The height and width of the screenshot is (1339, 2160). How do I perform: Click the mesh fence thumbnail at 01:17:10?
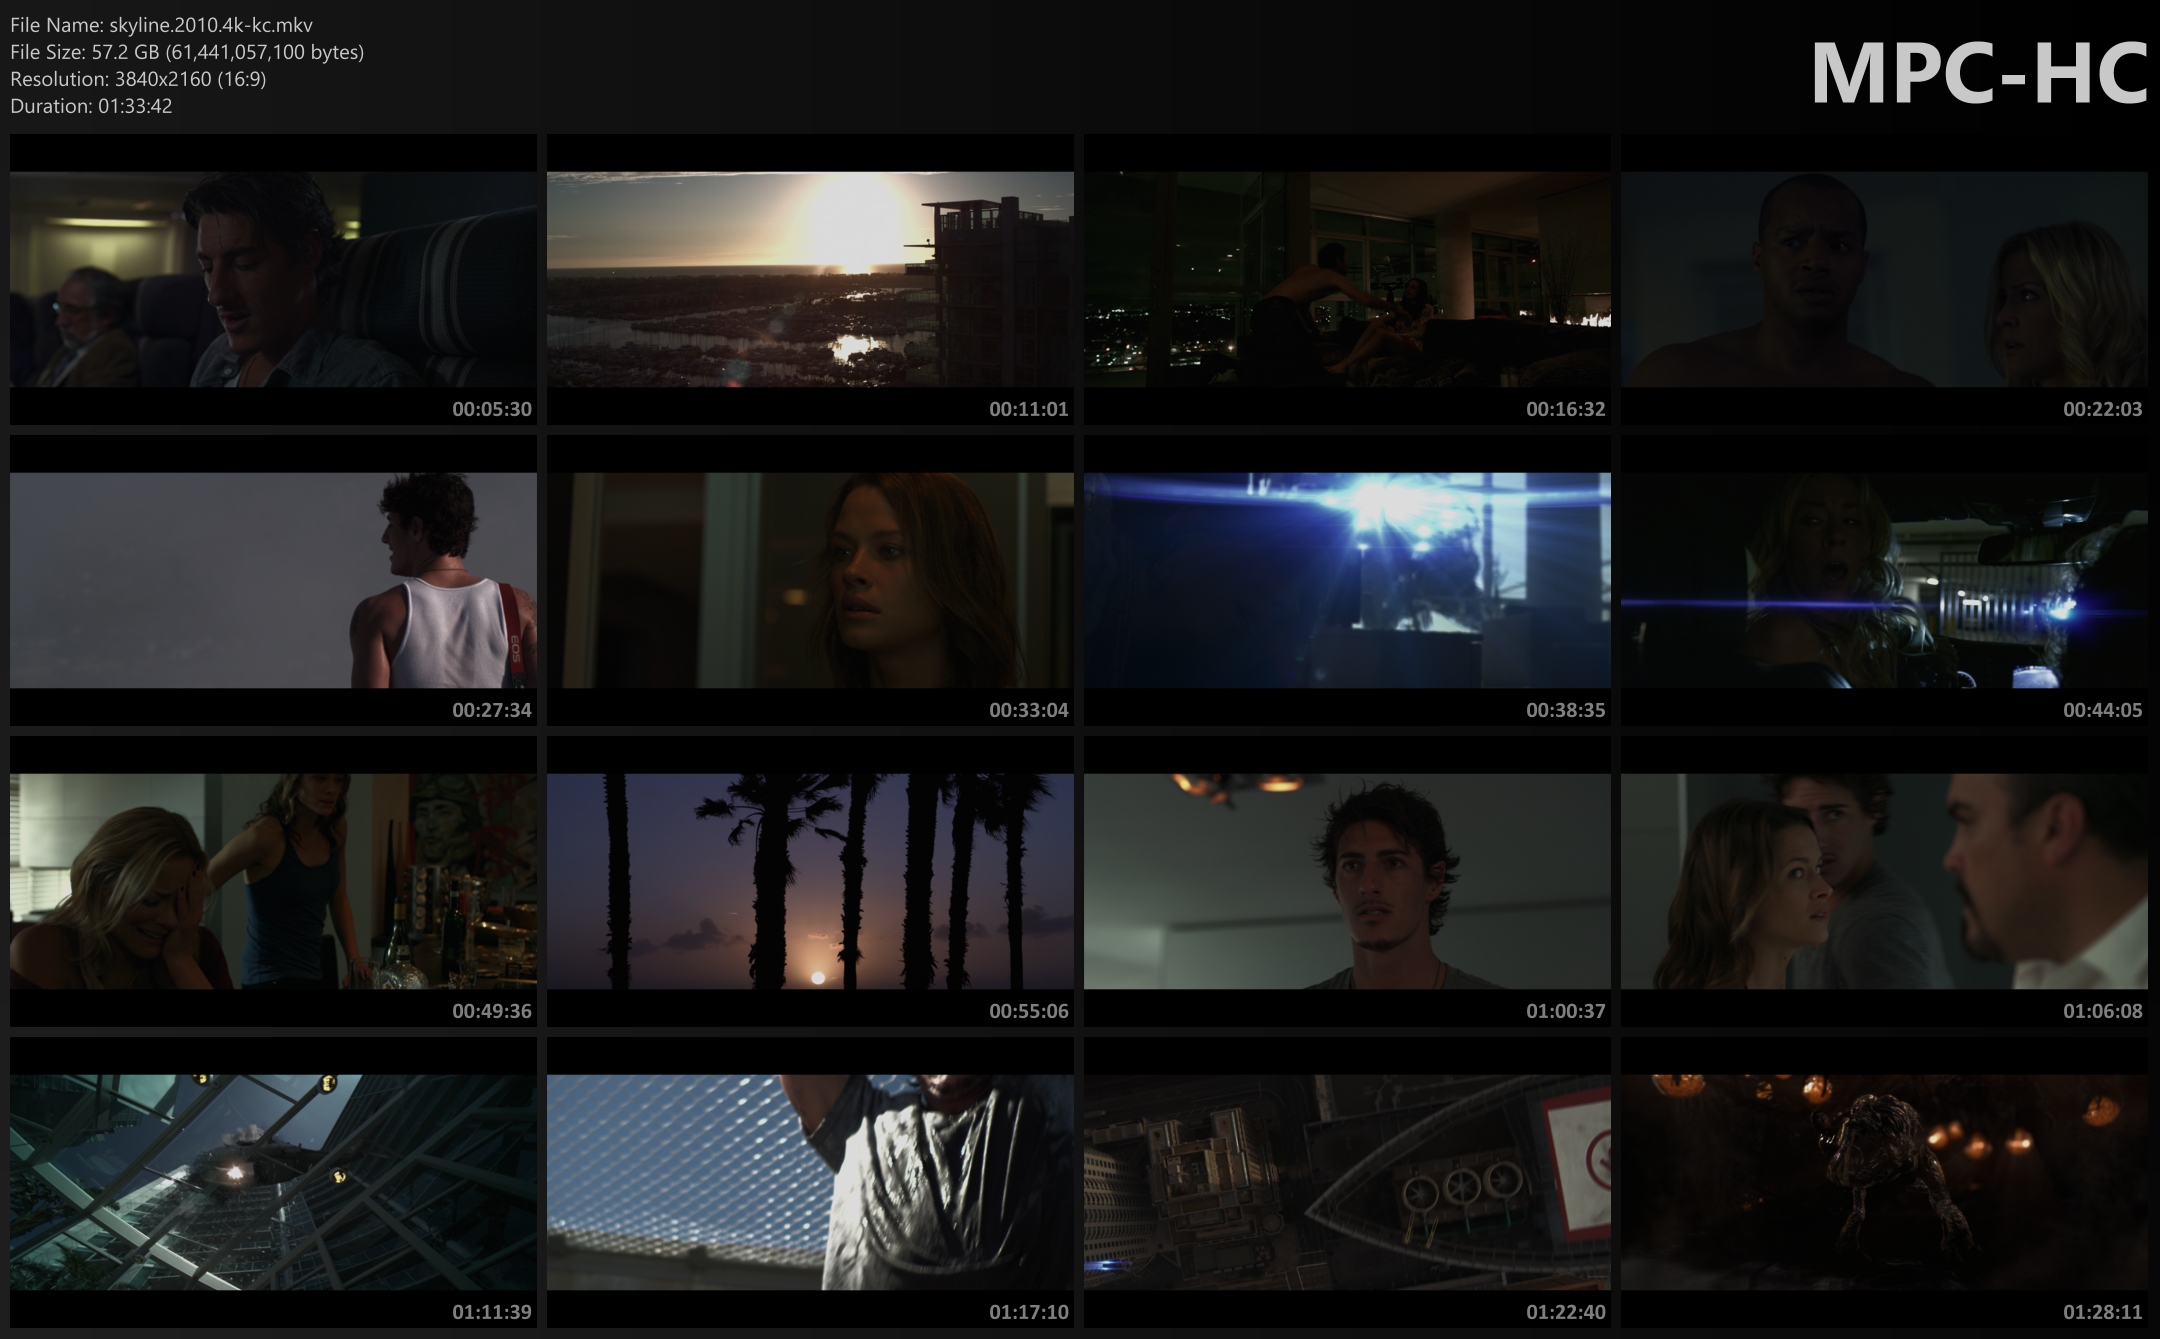tap(810, 1182)
